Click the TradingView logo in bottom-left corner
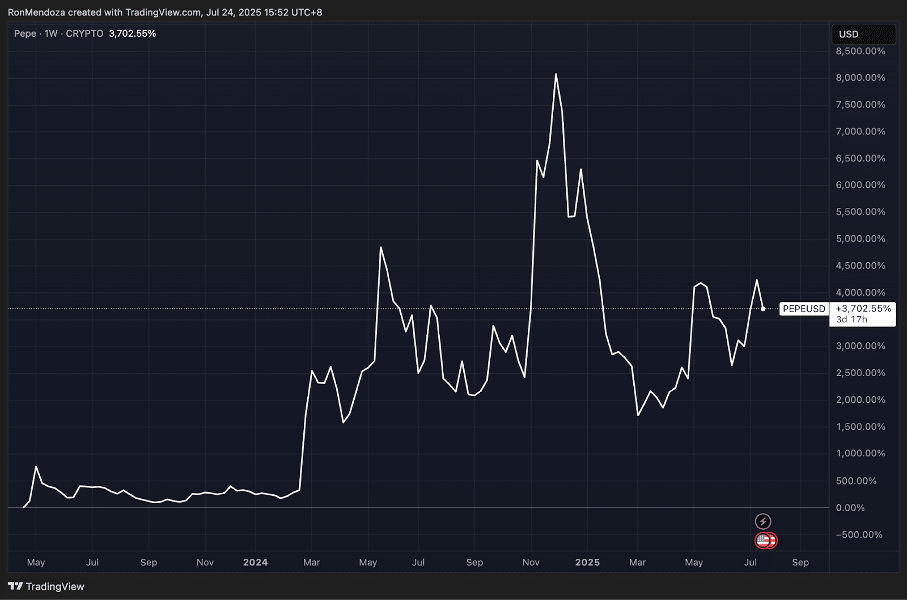 click(x=46, y=587)
